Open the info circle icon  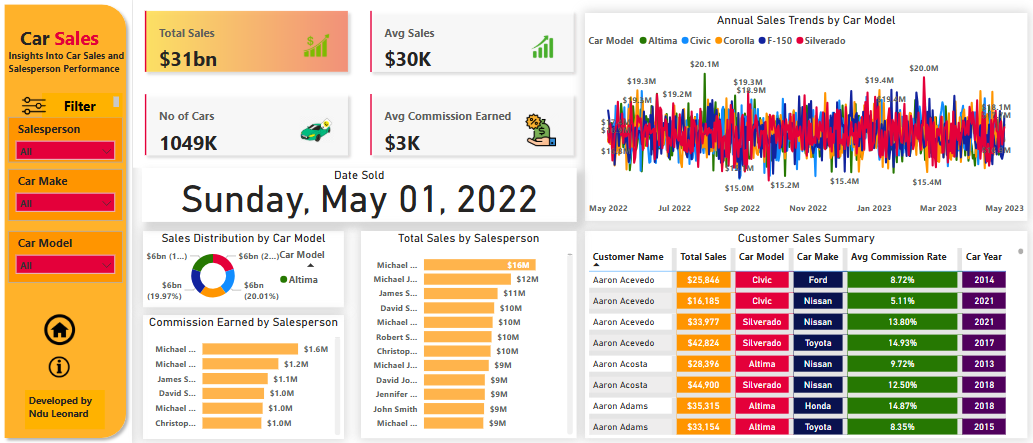59,367
